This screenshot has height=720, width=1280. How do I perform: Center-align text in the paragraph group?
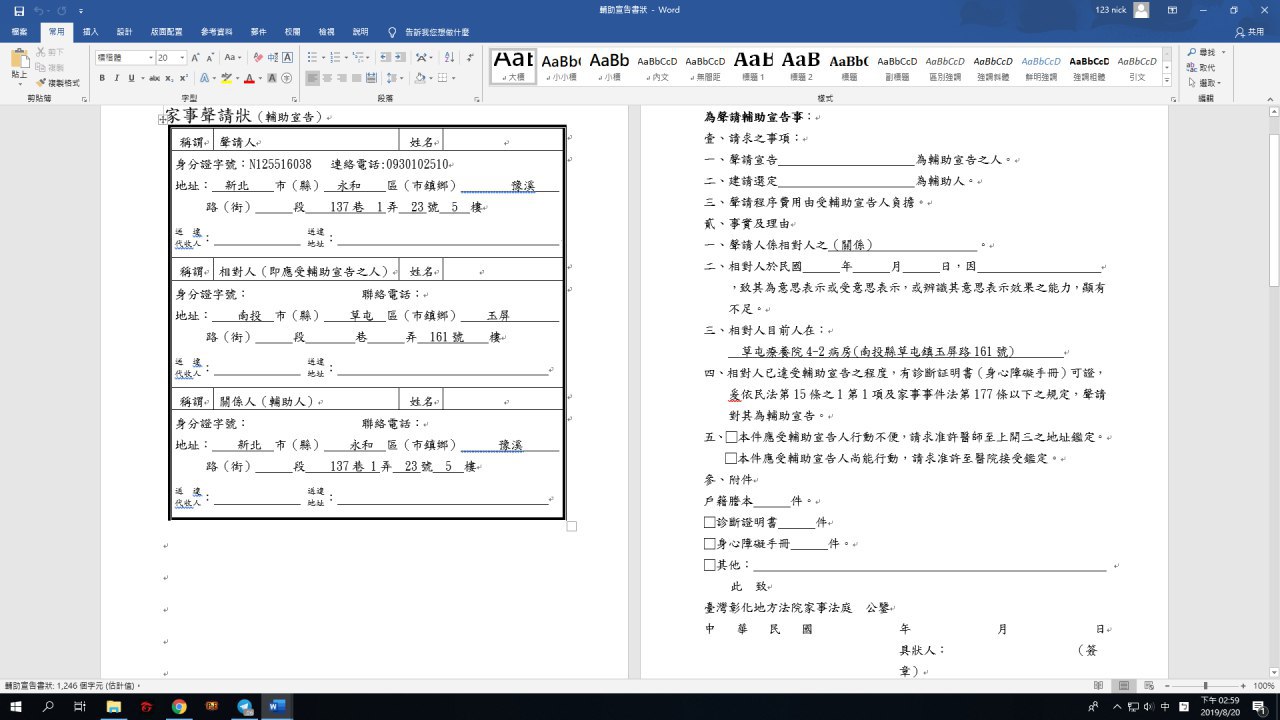(x=328, y=78)
